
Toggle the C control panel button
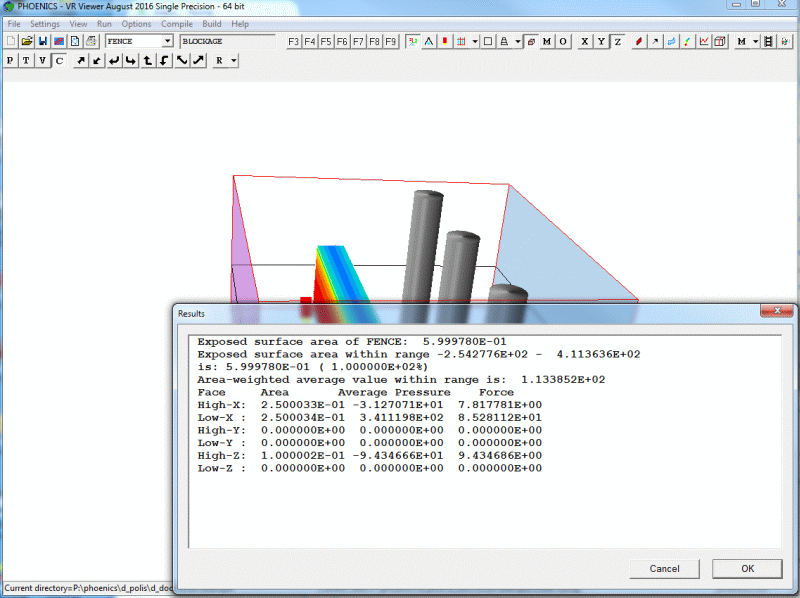(x=57, y=60)
